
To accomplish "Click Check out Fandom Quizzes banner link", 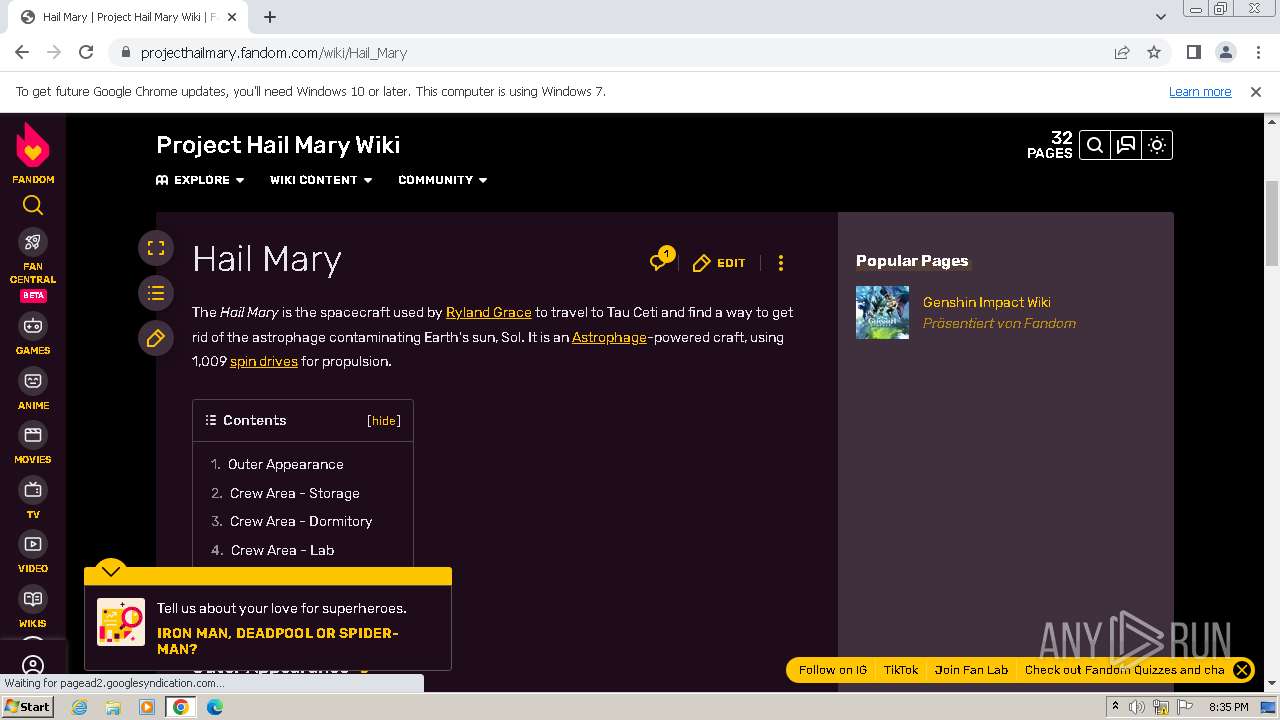I will point(1125,670).
